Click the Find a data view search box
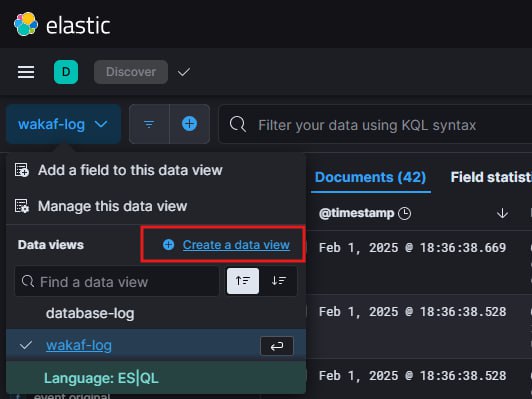This screenshot has width=532, height=399. pos(117,282)
